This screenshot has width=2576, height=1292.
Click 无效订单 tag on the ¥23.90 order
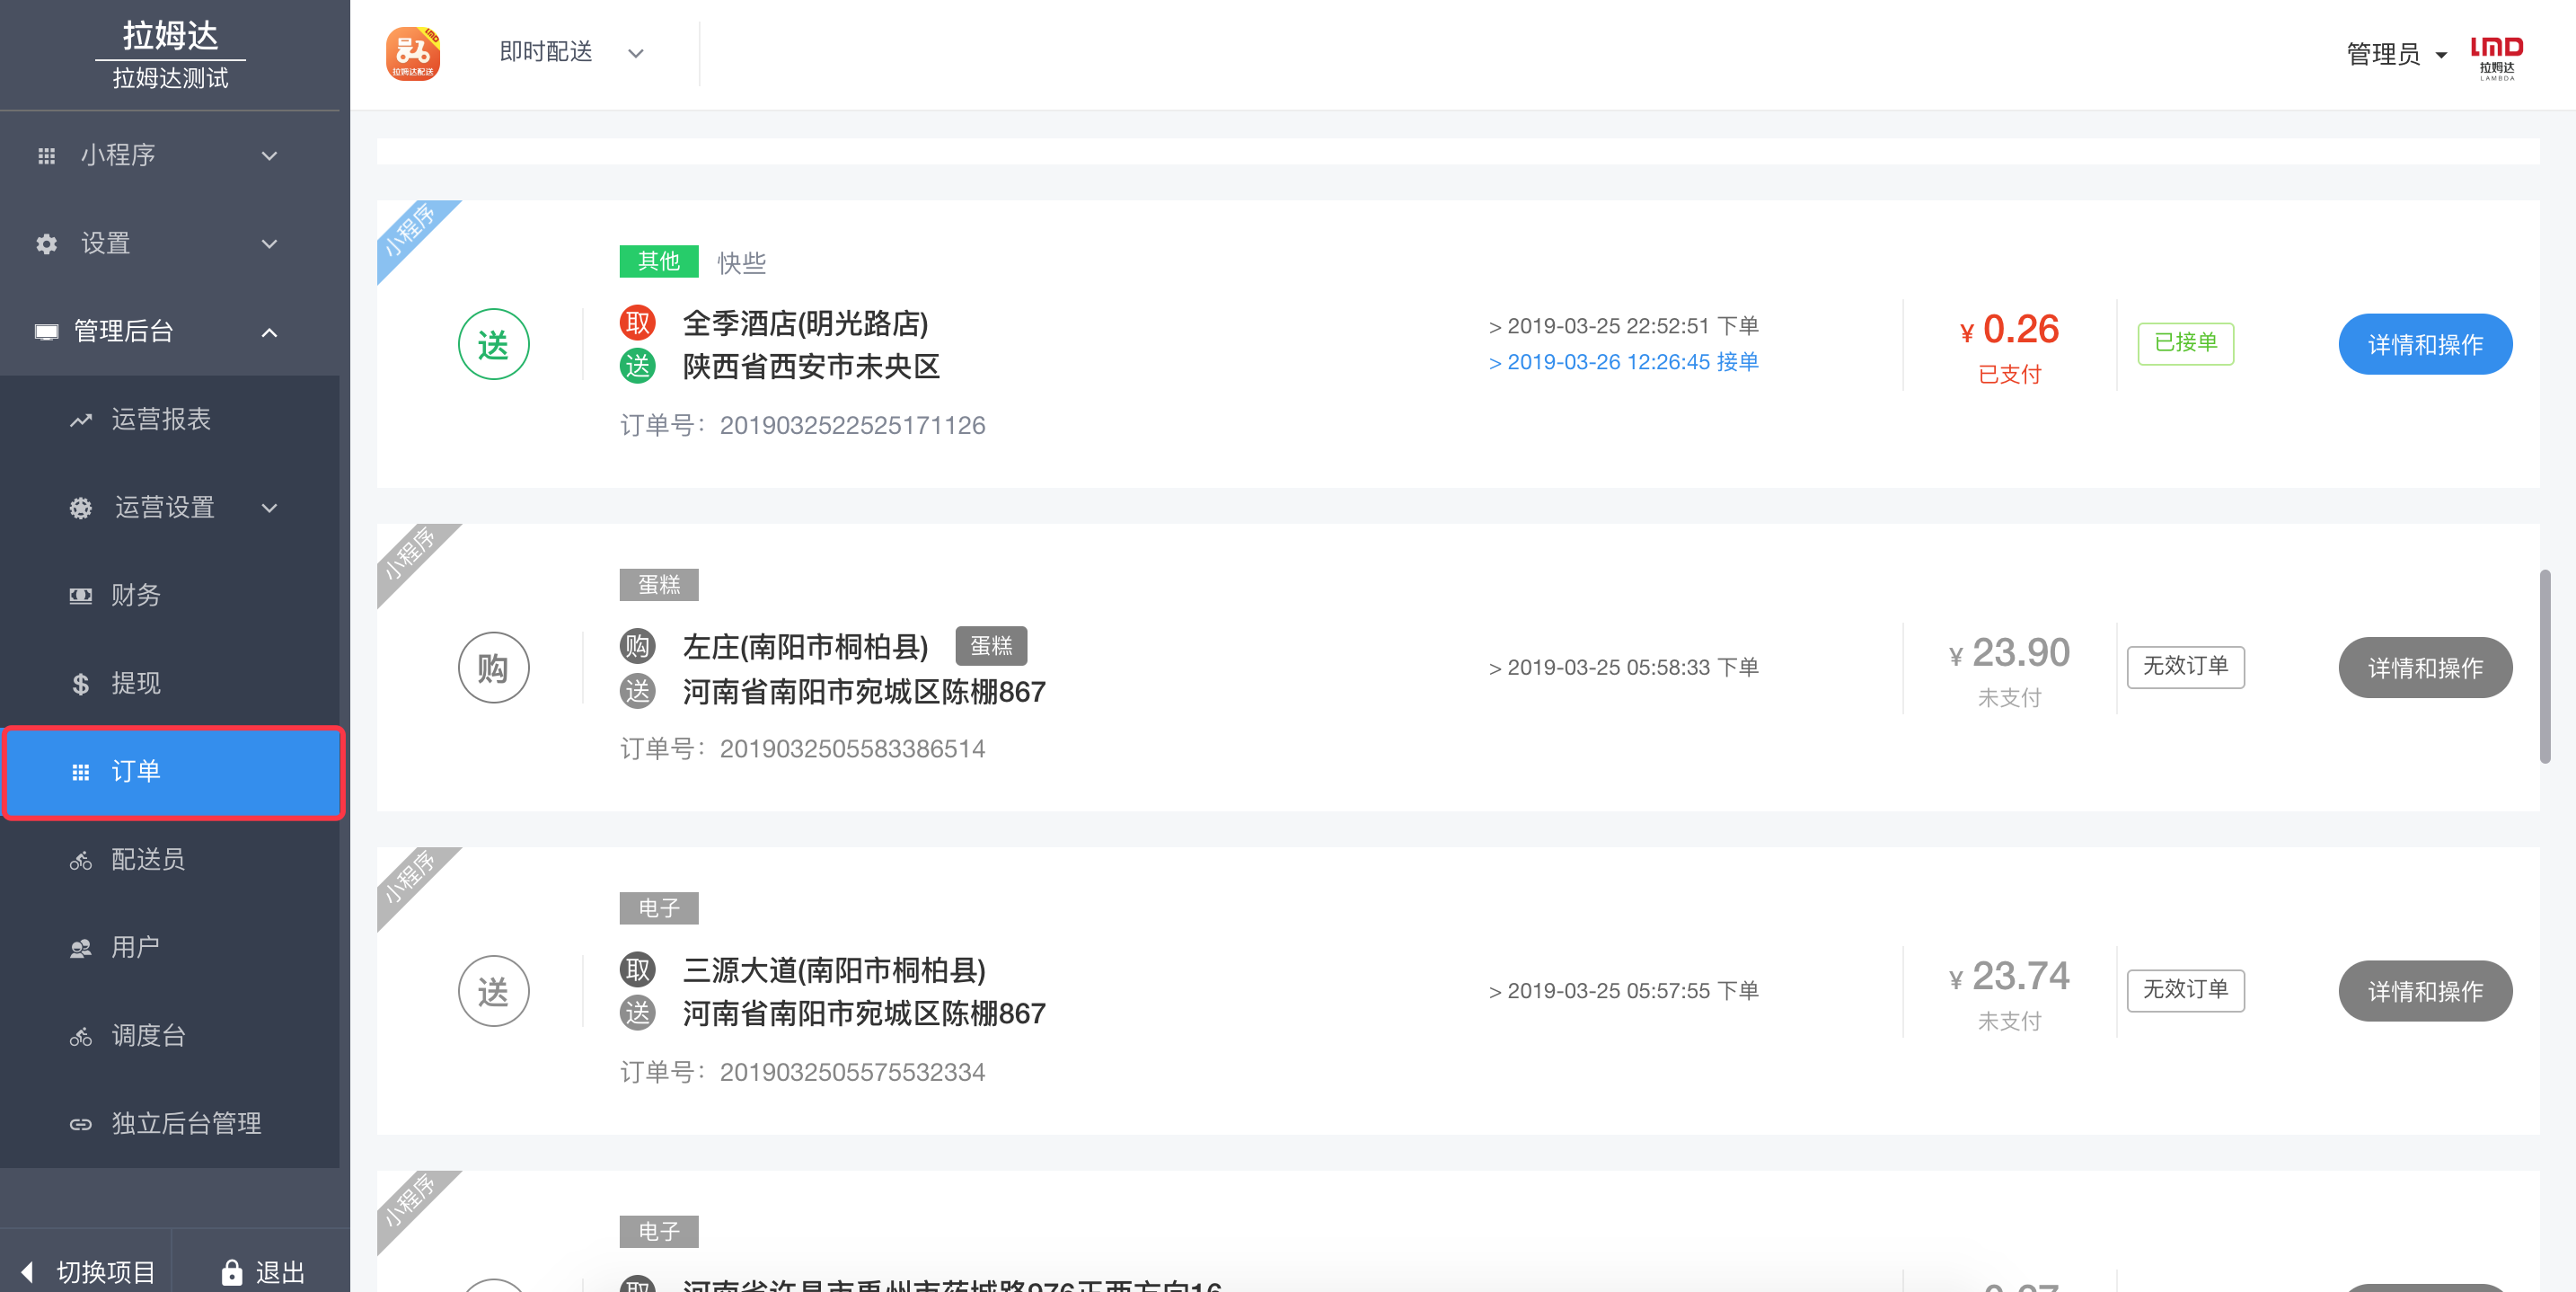(x=2185, y=666)
